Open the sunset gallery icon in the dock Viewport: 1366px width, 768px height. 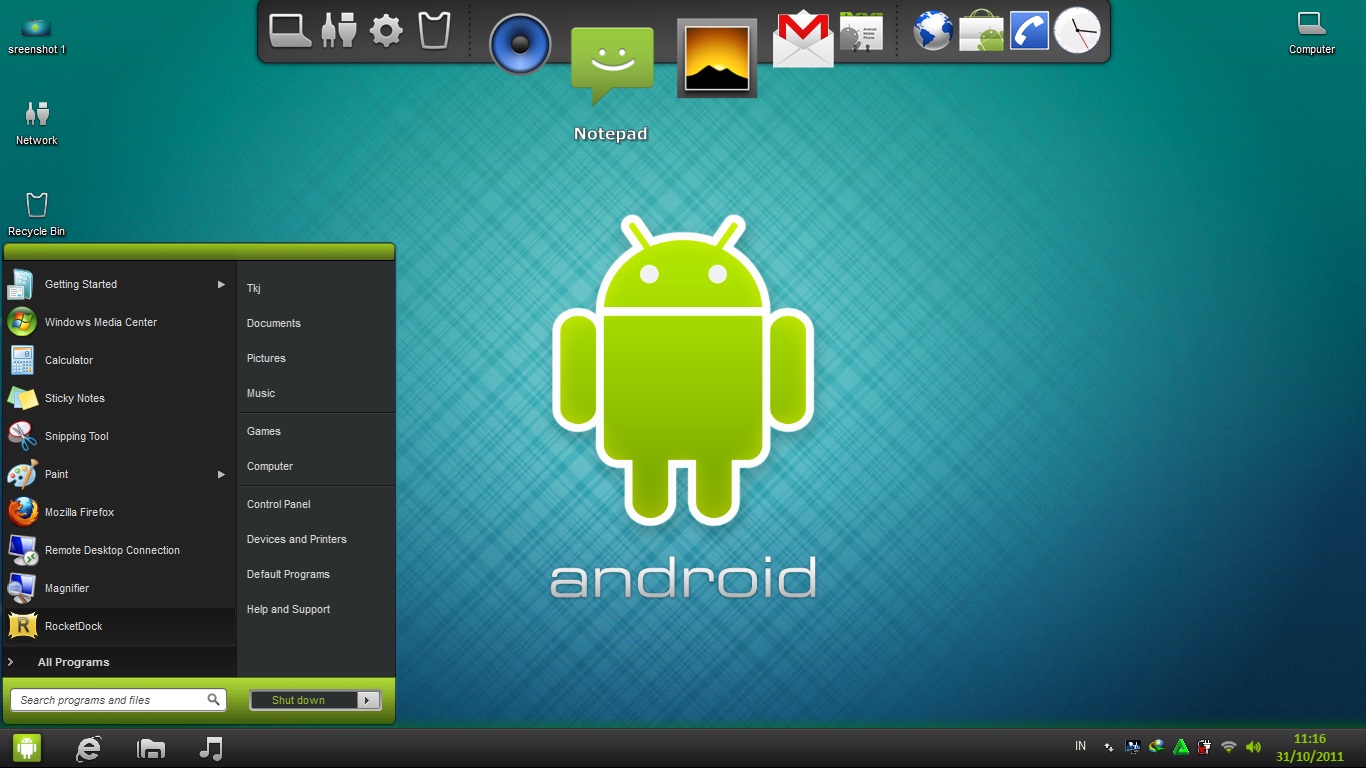[717, 58]
